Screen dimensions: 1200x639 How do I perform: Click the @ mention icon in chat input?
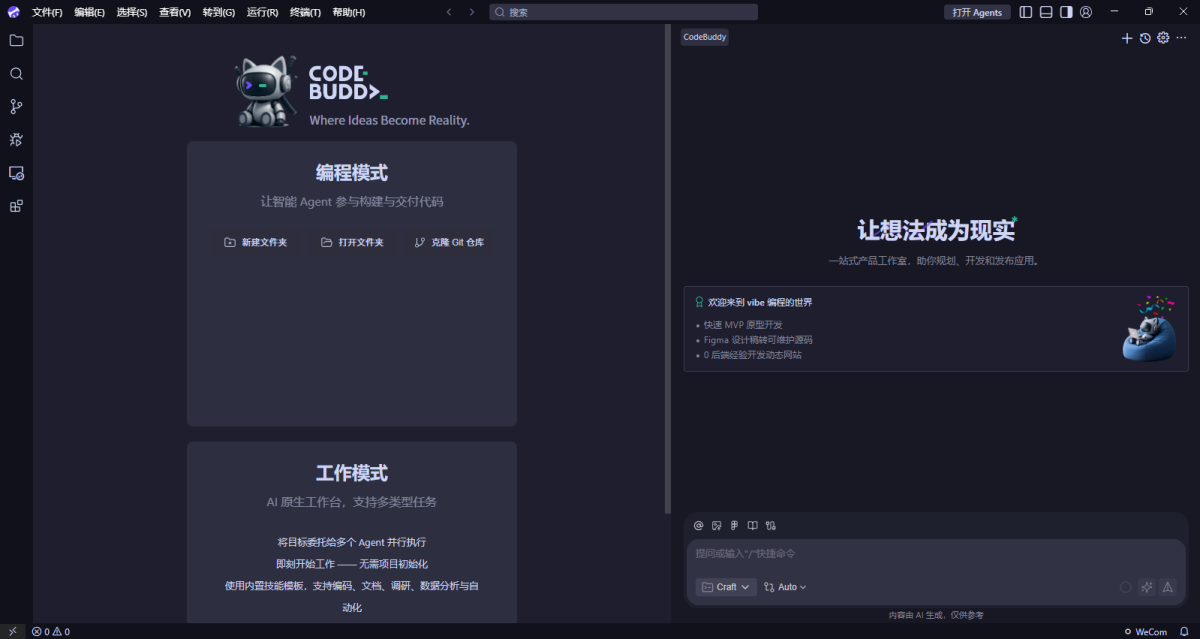click(x=697, y=525)
